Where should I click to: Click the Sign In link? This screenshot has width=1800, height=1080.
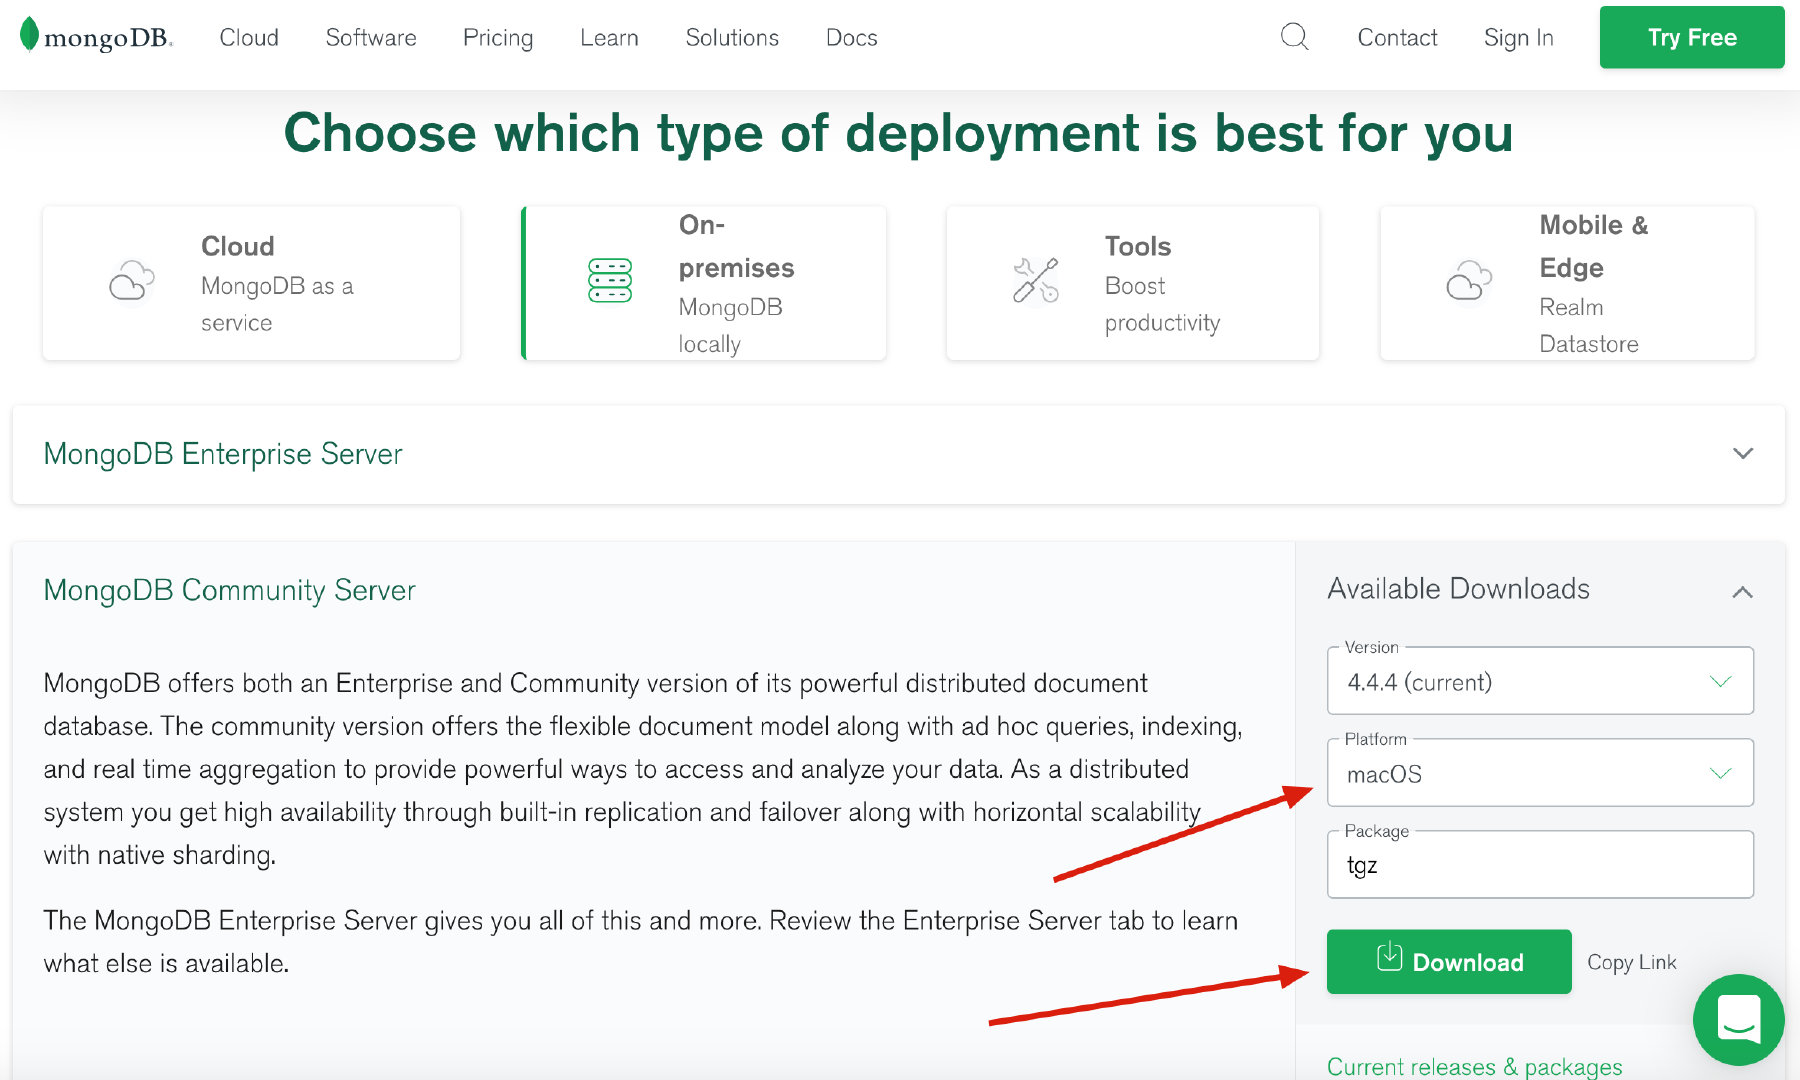(x=1518, y=38)
